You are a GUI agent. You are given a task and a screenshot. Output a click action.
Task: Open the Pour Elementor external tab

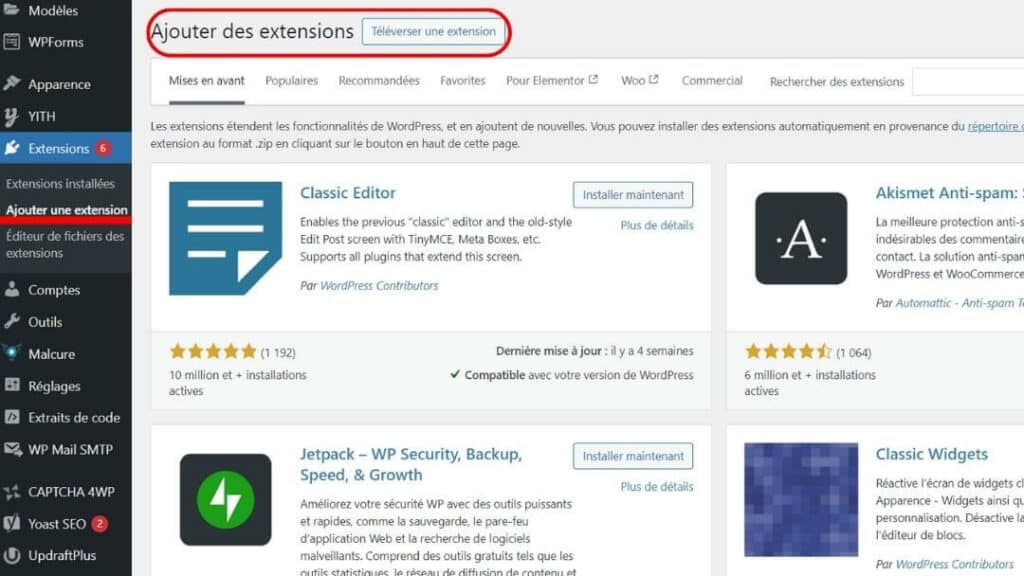click(552, 80)
